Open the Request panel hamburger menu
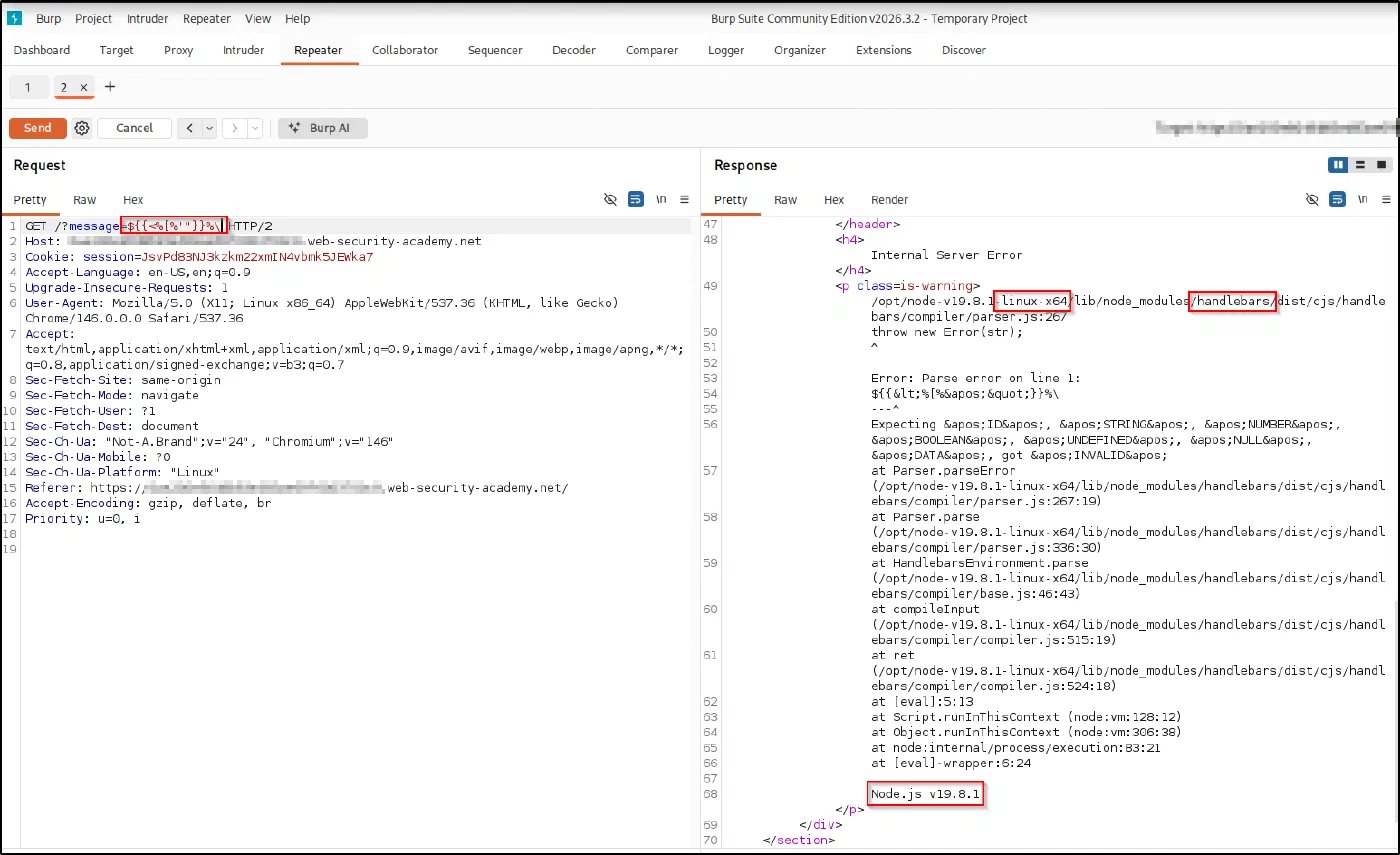Image resolution: width=1400 pixels, height=855 pixels. point(685,200)
